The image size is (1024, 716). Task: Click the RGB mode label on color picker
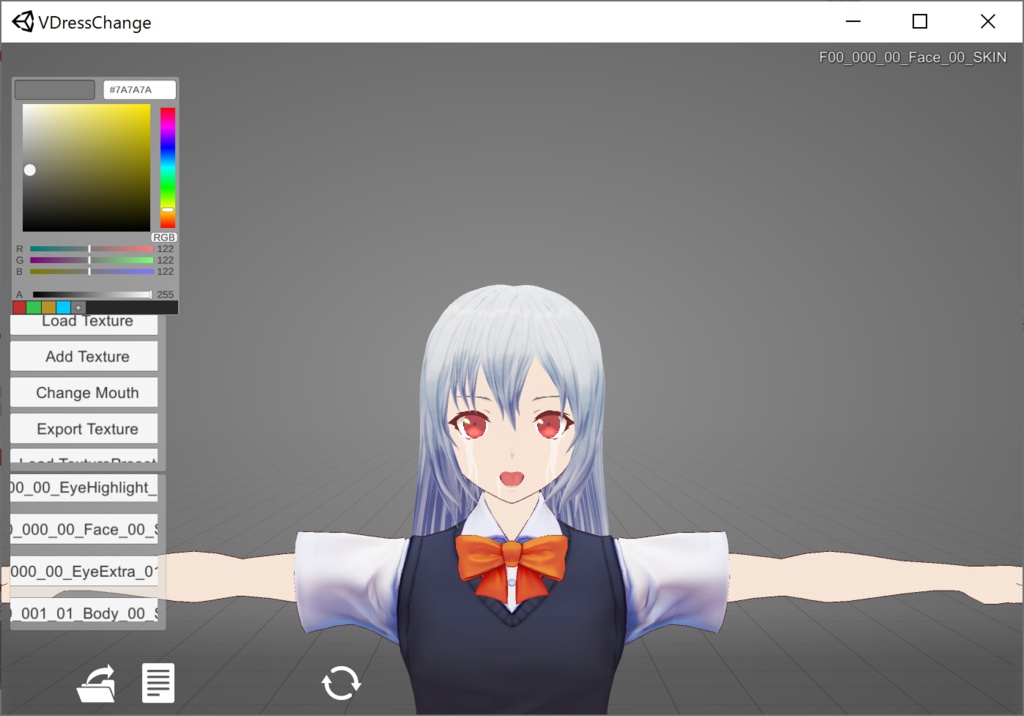[165, 237]
